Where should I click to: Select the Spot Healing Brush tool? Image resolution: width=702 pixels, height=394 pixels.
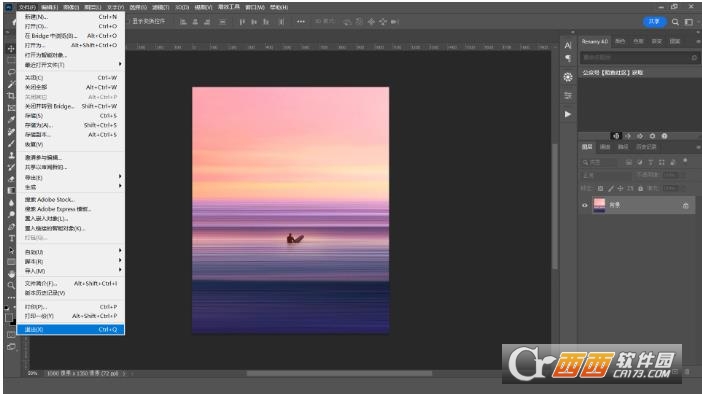pyautogui.click(x=11, y=132)
